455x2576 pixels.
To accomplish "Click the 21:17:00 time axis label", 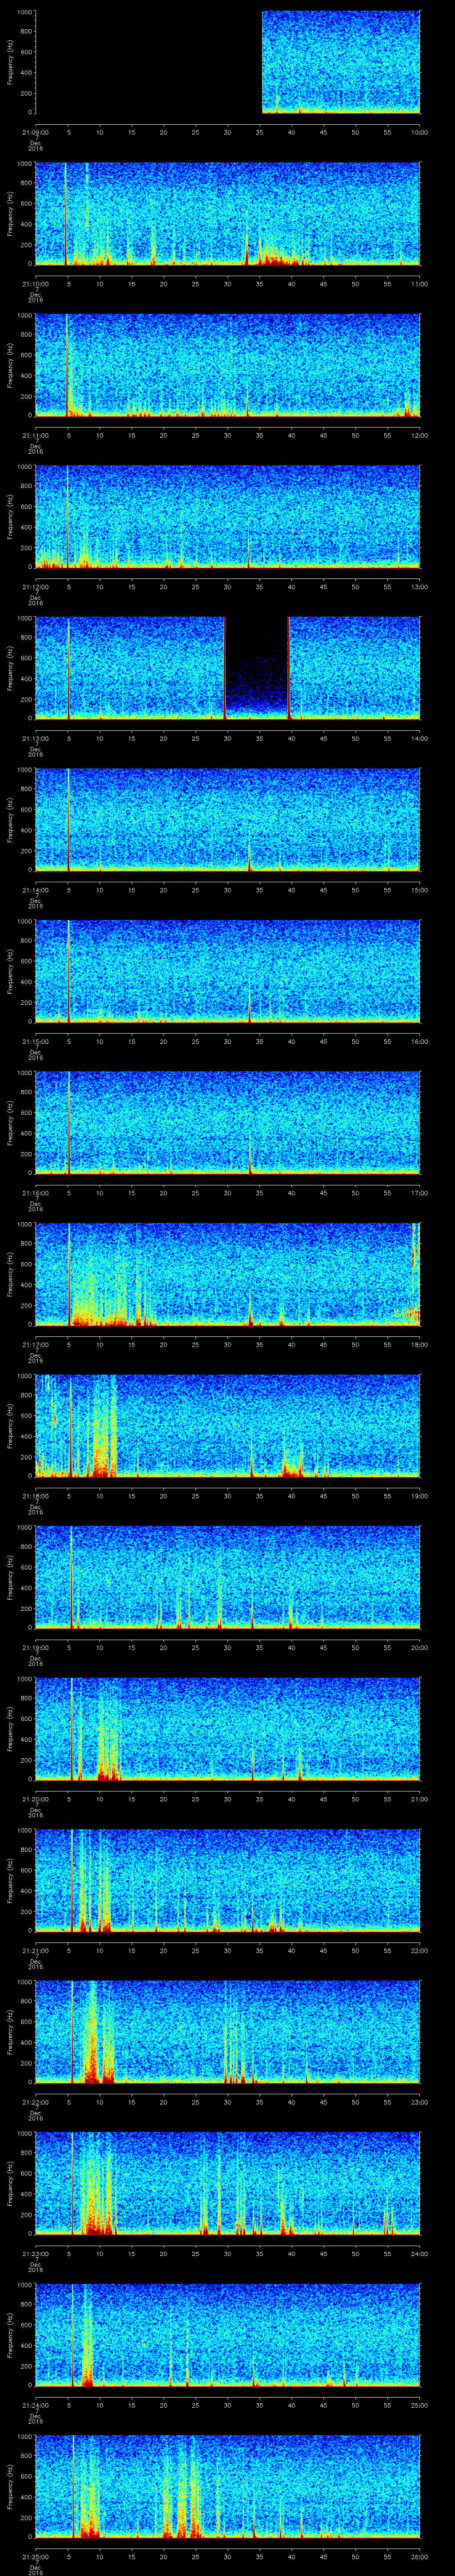I will [35, 1344].
